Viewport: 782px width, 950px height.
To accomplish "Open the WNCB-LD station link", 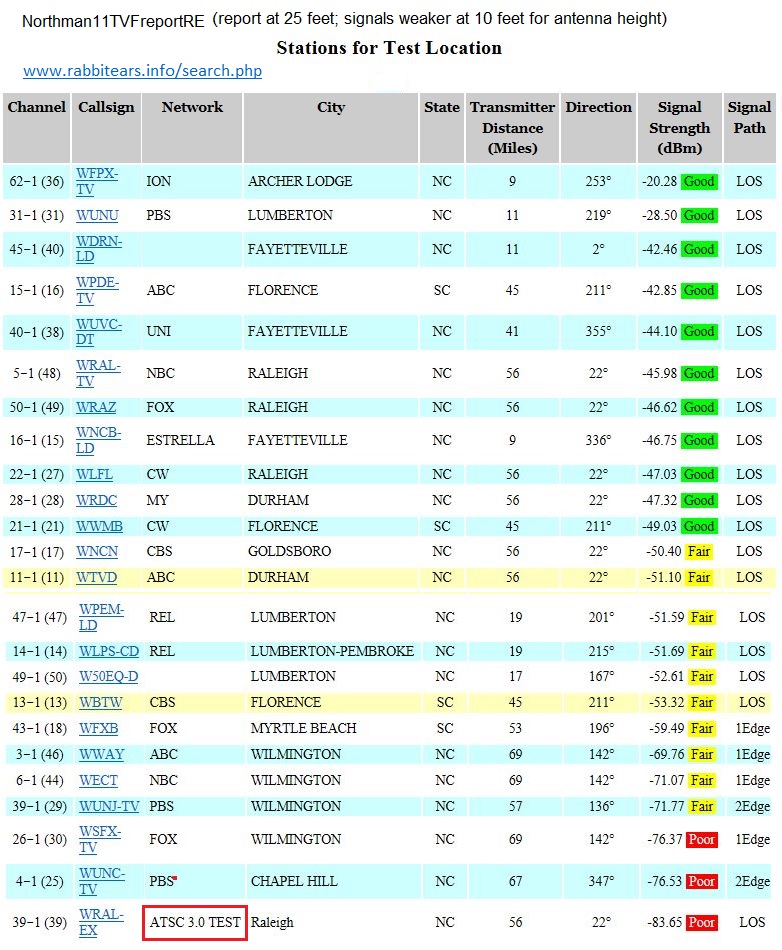I will point(99,440).
